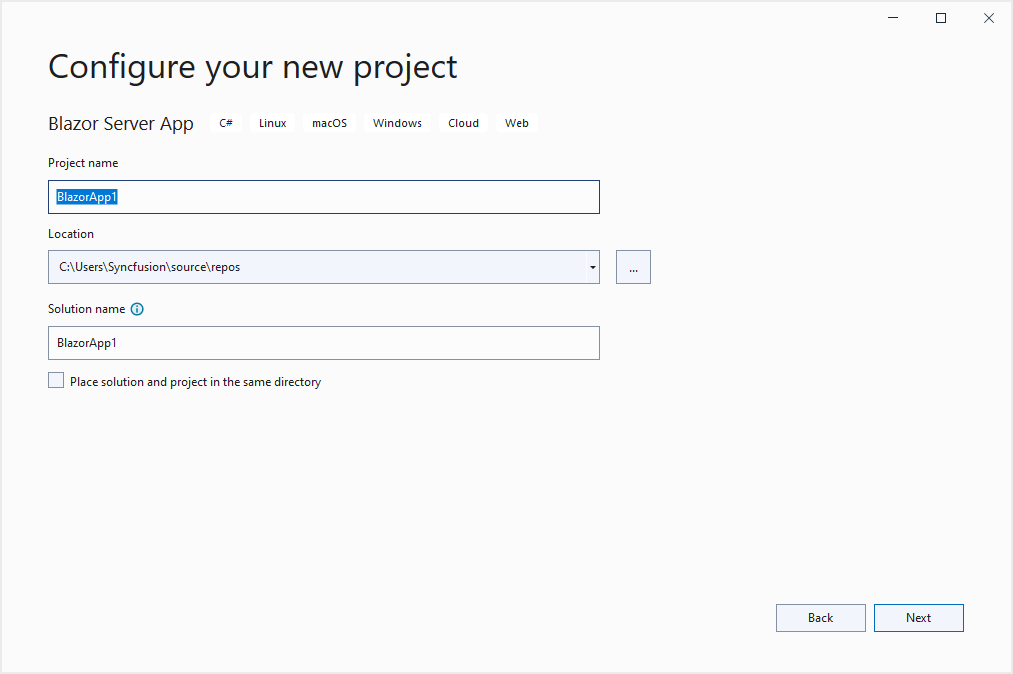Image resolution: width=1013 pixels, height=674 pixels.
Task: Click the browse (...) button for Location
Action: (x=633, y=267)
